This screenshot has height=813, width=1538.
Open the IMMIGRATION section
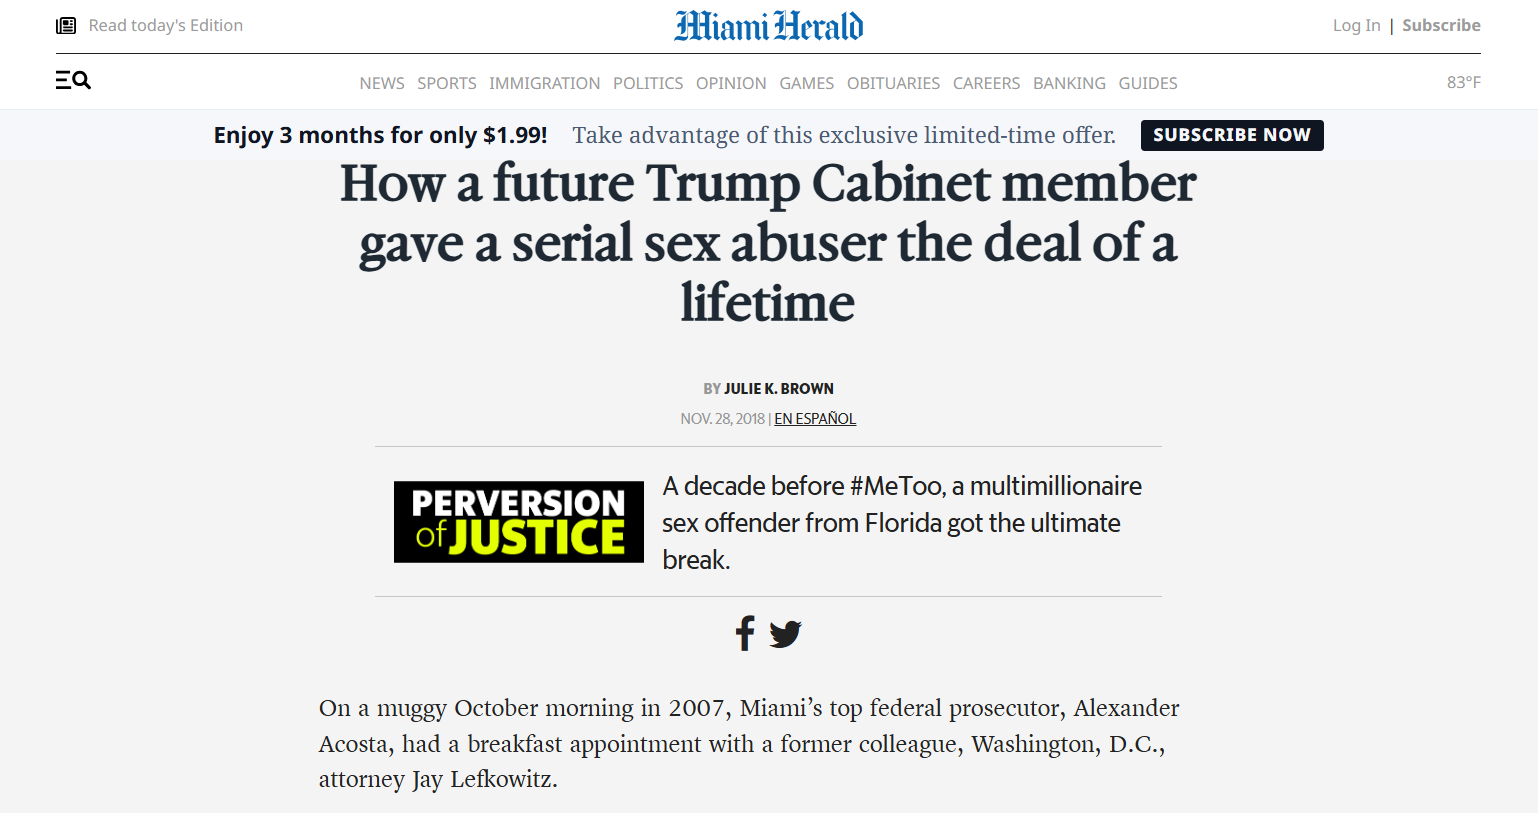pyautogui.click(x=545, y=83)
